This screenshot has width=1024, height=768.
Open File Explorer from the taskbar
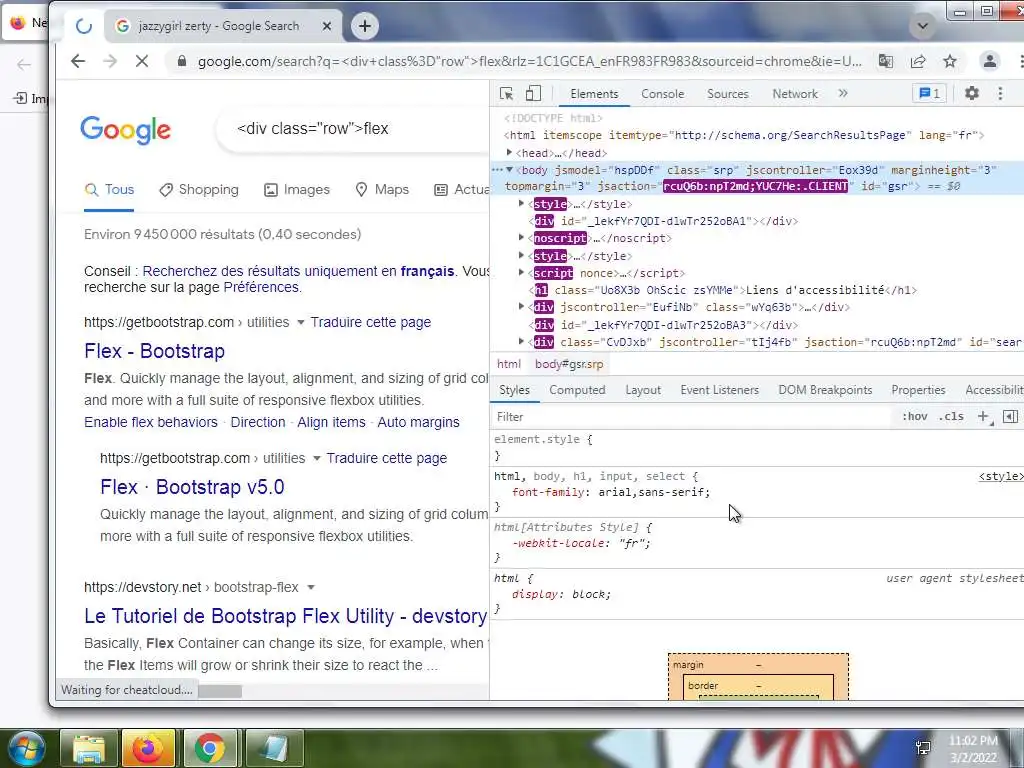click(89, 748)
